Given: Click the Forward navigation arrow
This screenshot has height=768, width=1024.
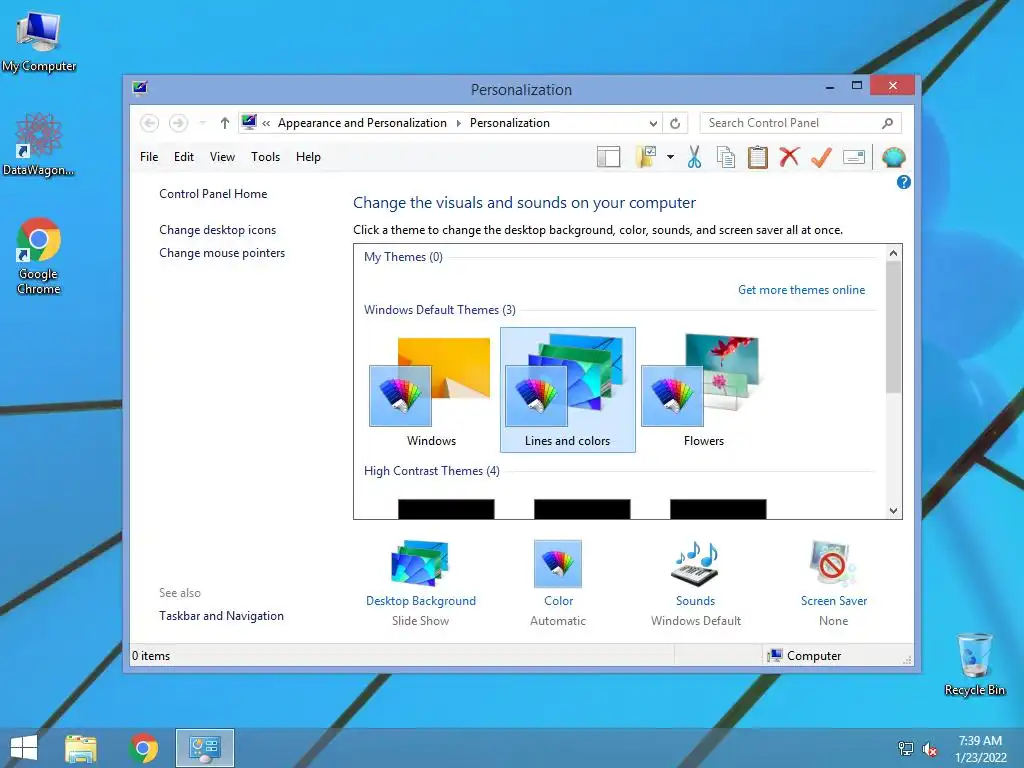Looking at the screenshot, I should (x=178, y=123).
